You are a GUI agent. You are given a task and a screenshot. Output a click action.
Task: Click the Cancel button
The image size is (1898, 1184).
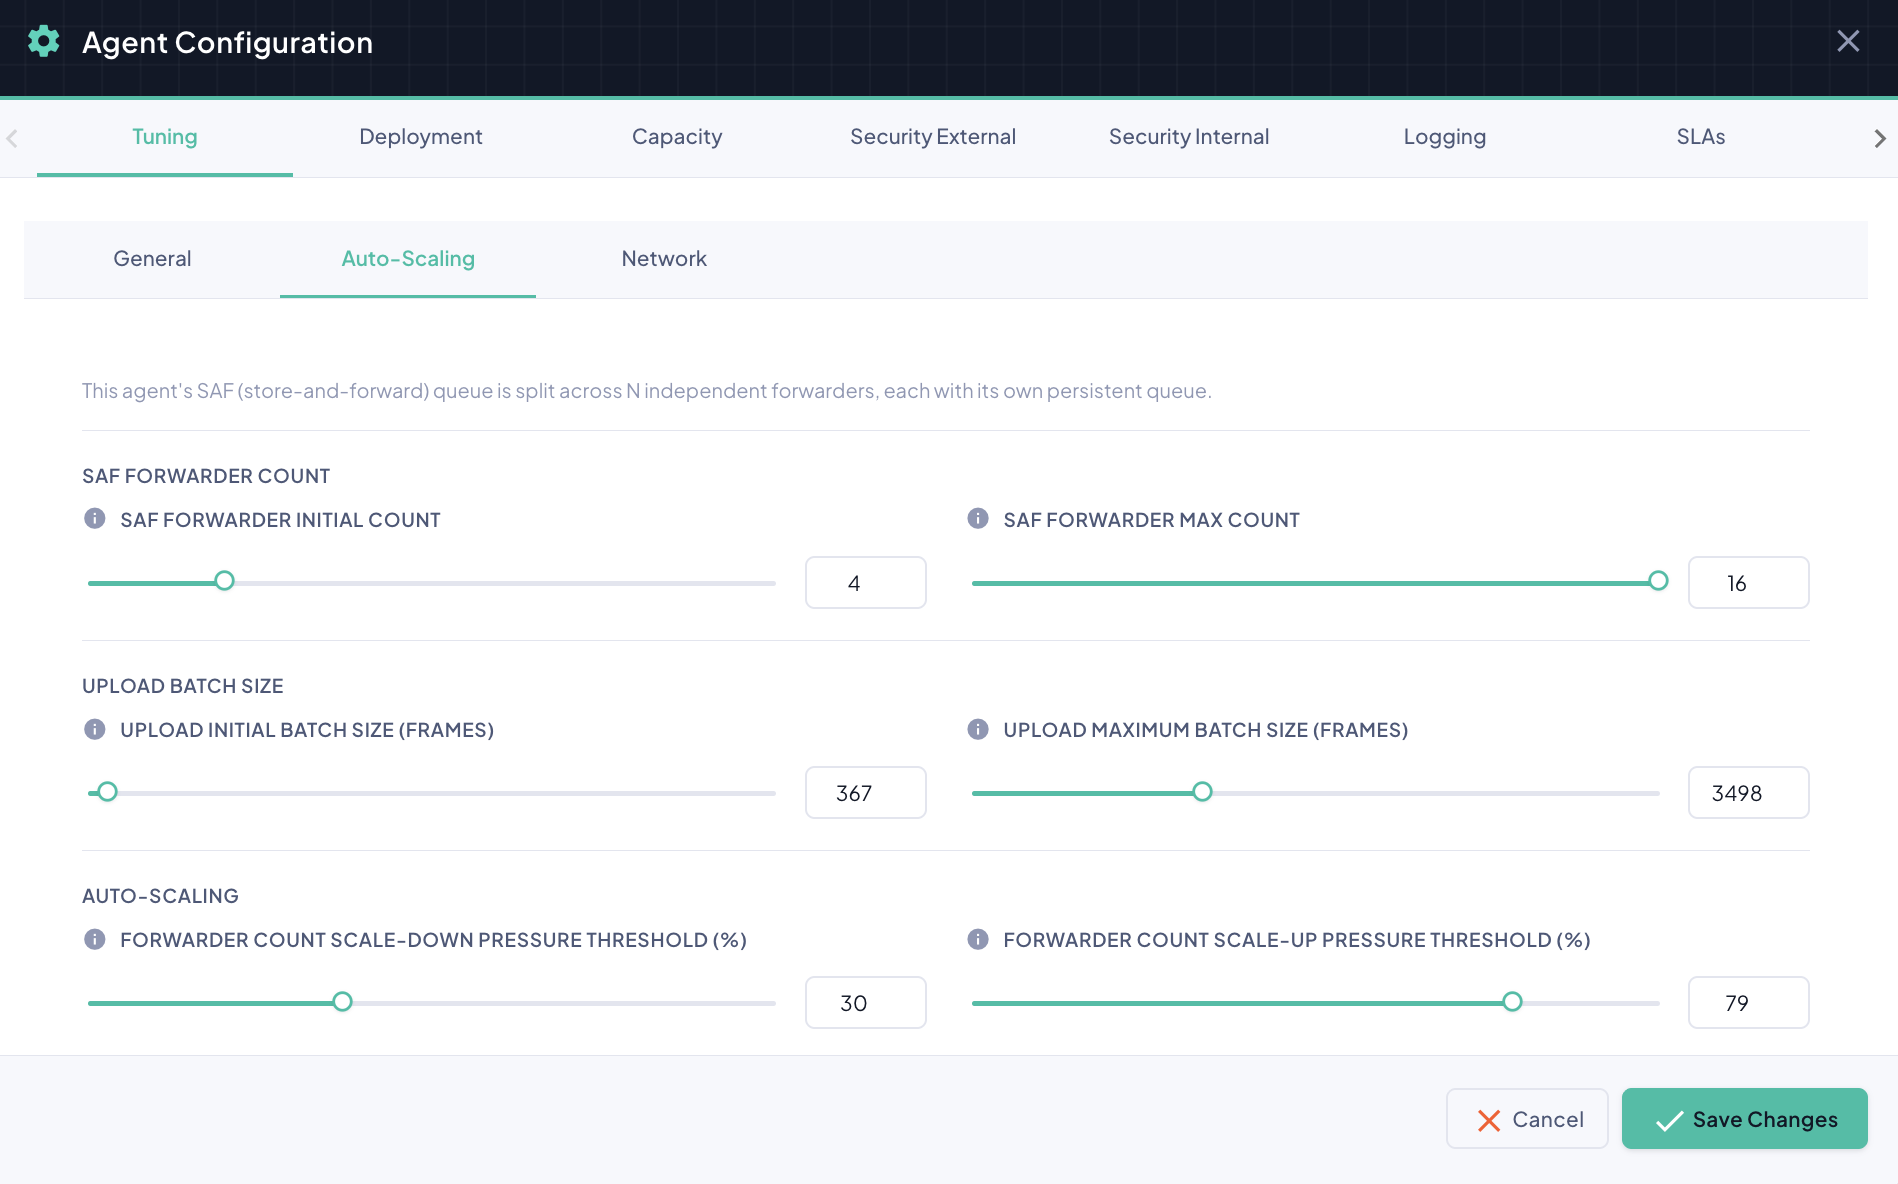click(1527, 1119)
